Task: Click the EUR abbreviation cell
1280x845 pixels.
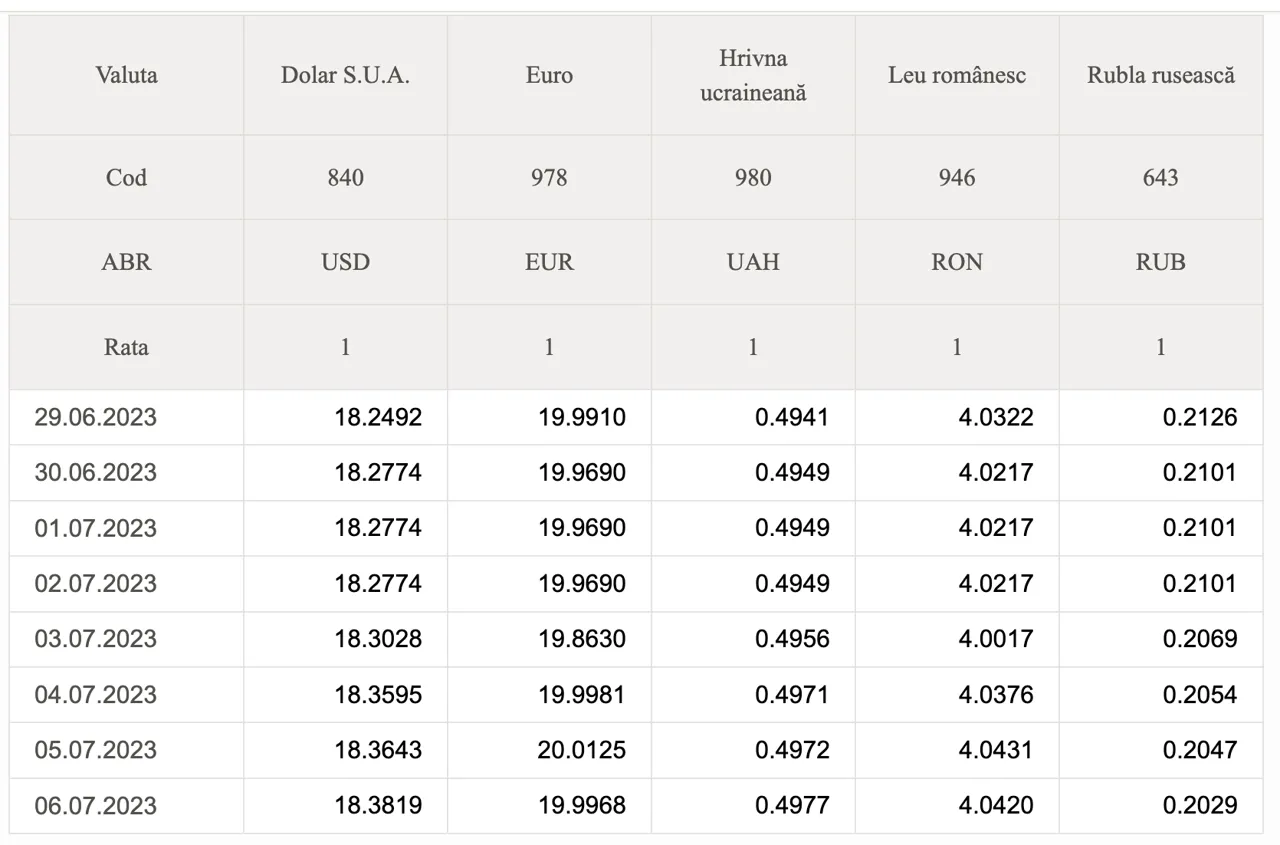Action: 549,262
